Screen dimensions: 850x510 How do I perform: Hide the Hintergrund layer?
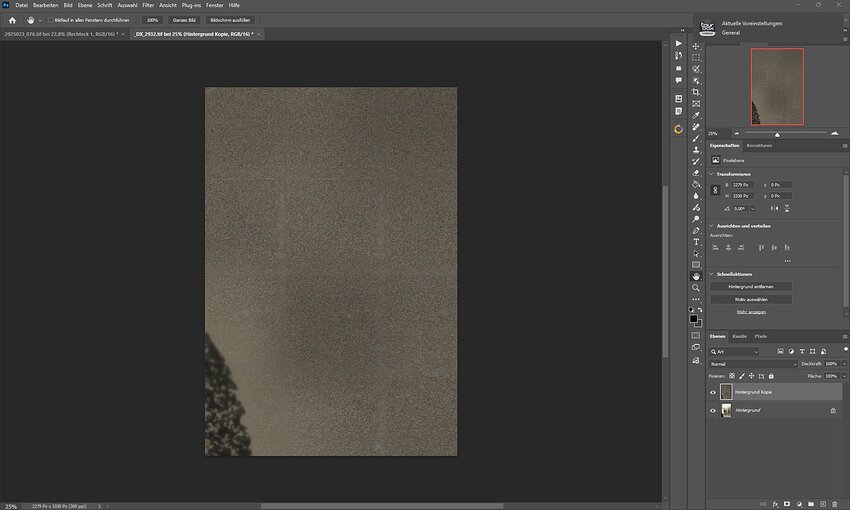(713, 411)
